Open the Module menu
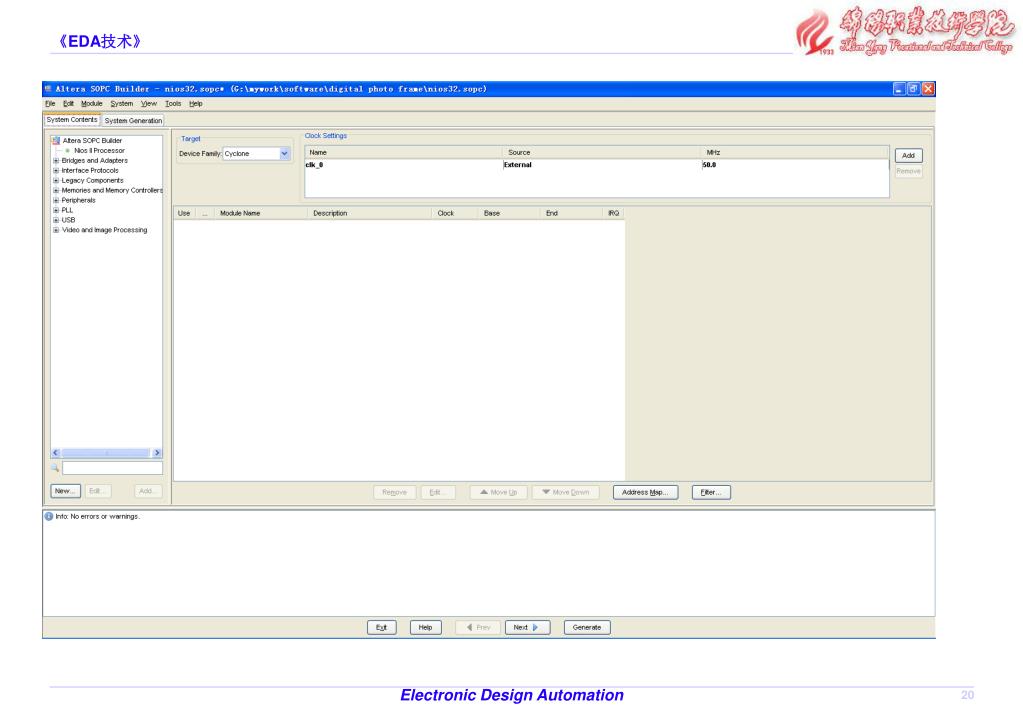Image resolution: width=1023 pixels, height=708 pixels. (92, 104)
